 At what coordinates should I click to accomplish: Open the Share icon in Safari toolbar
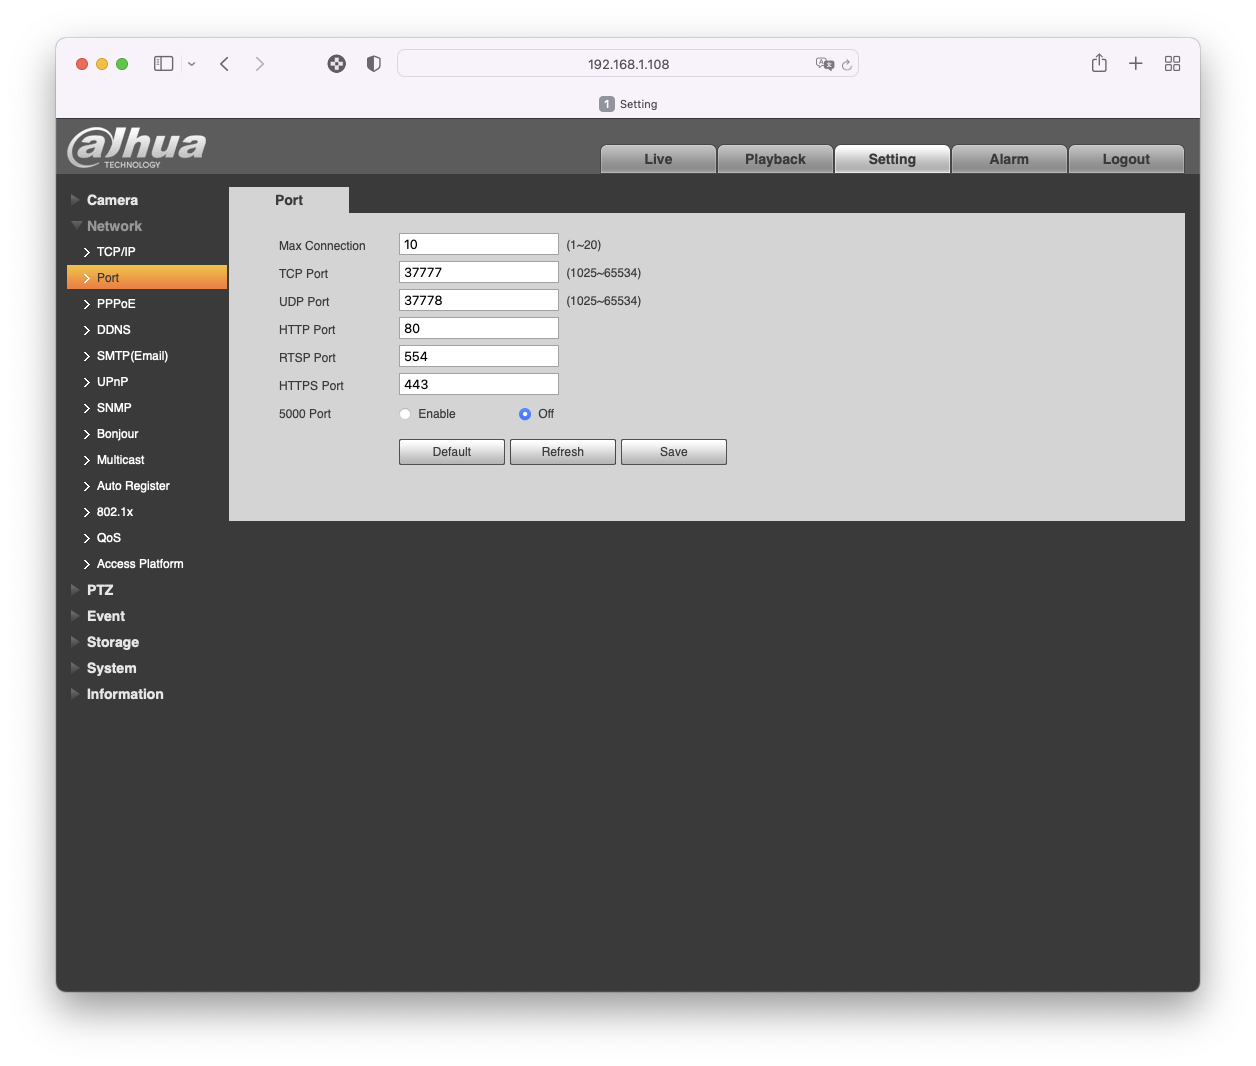pyautogui.click(x=1099, y=63)
